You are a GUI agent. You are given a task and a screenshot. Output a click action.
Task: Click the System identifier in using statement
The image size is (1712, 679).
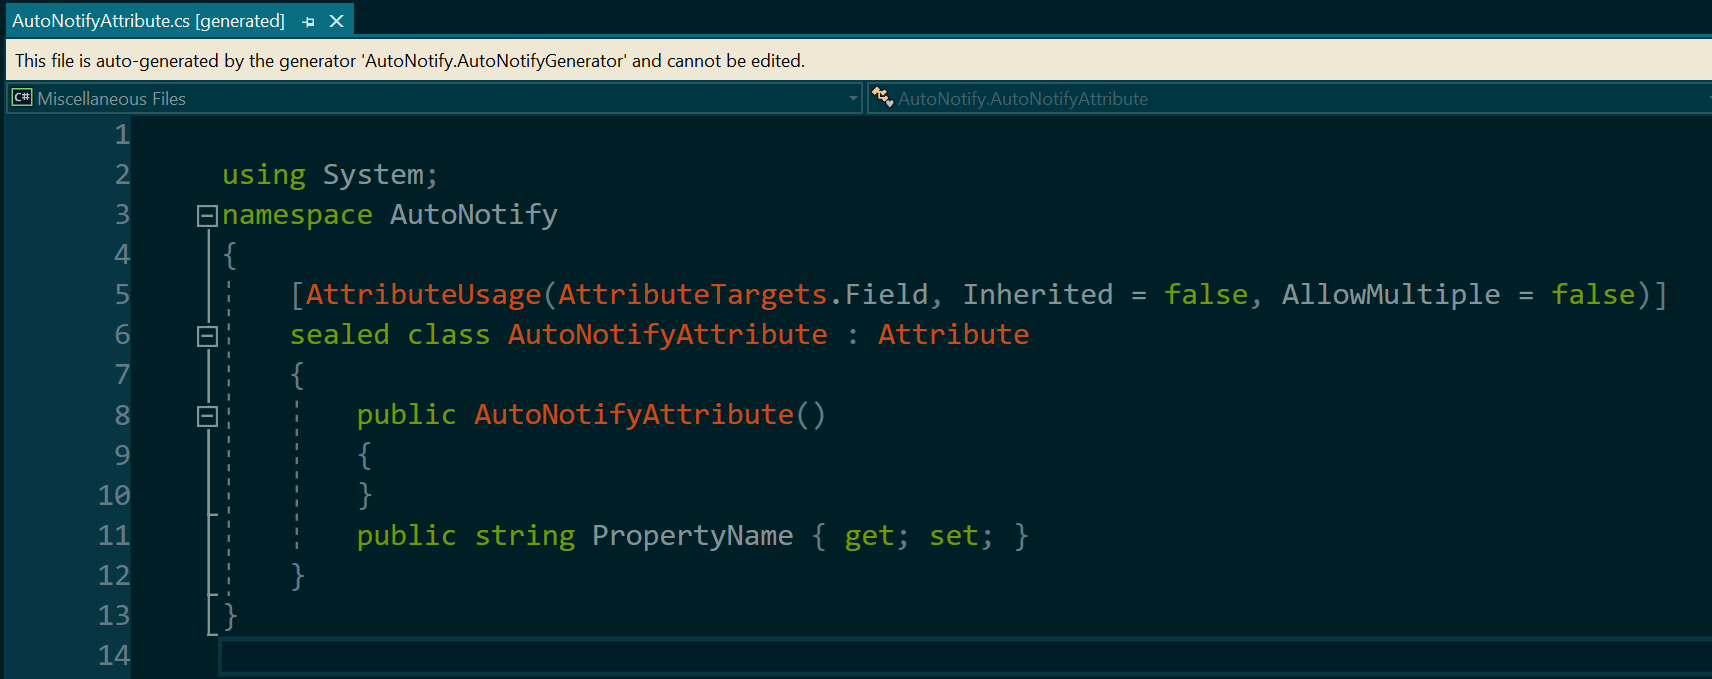coord(373,175)
